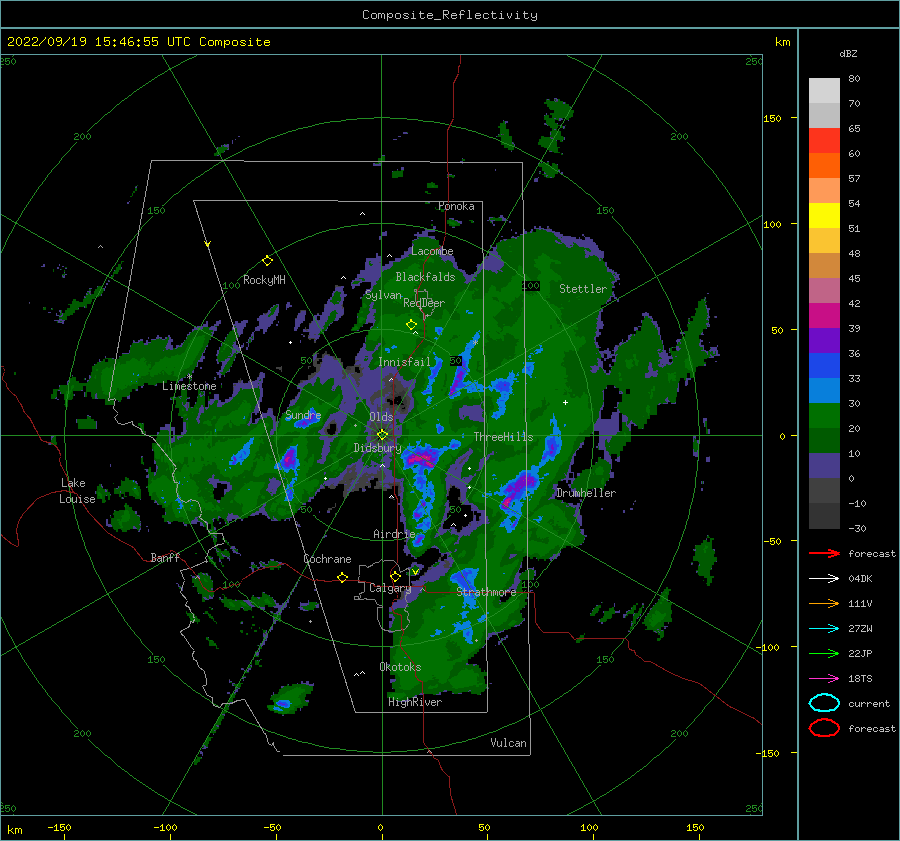Click the magenta 18TS arrow icon
The width and height of the screenshot is (900, 841).
click(824, 679)
